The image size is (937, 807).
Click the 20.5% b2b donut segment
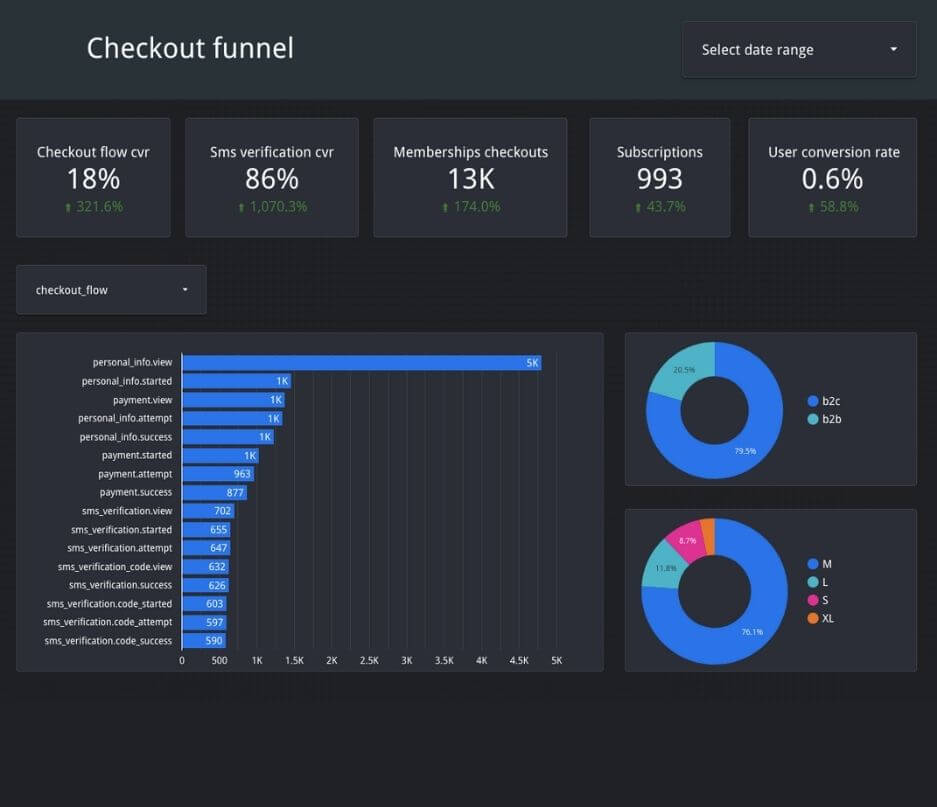coord(683,371)
